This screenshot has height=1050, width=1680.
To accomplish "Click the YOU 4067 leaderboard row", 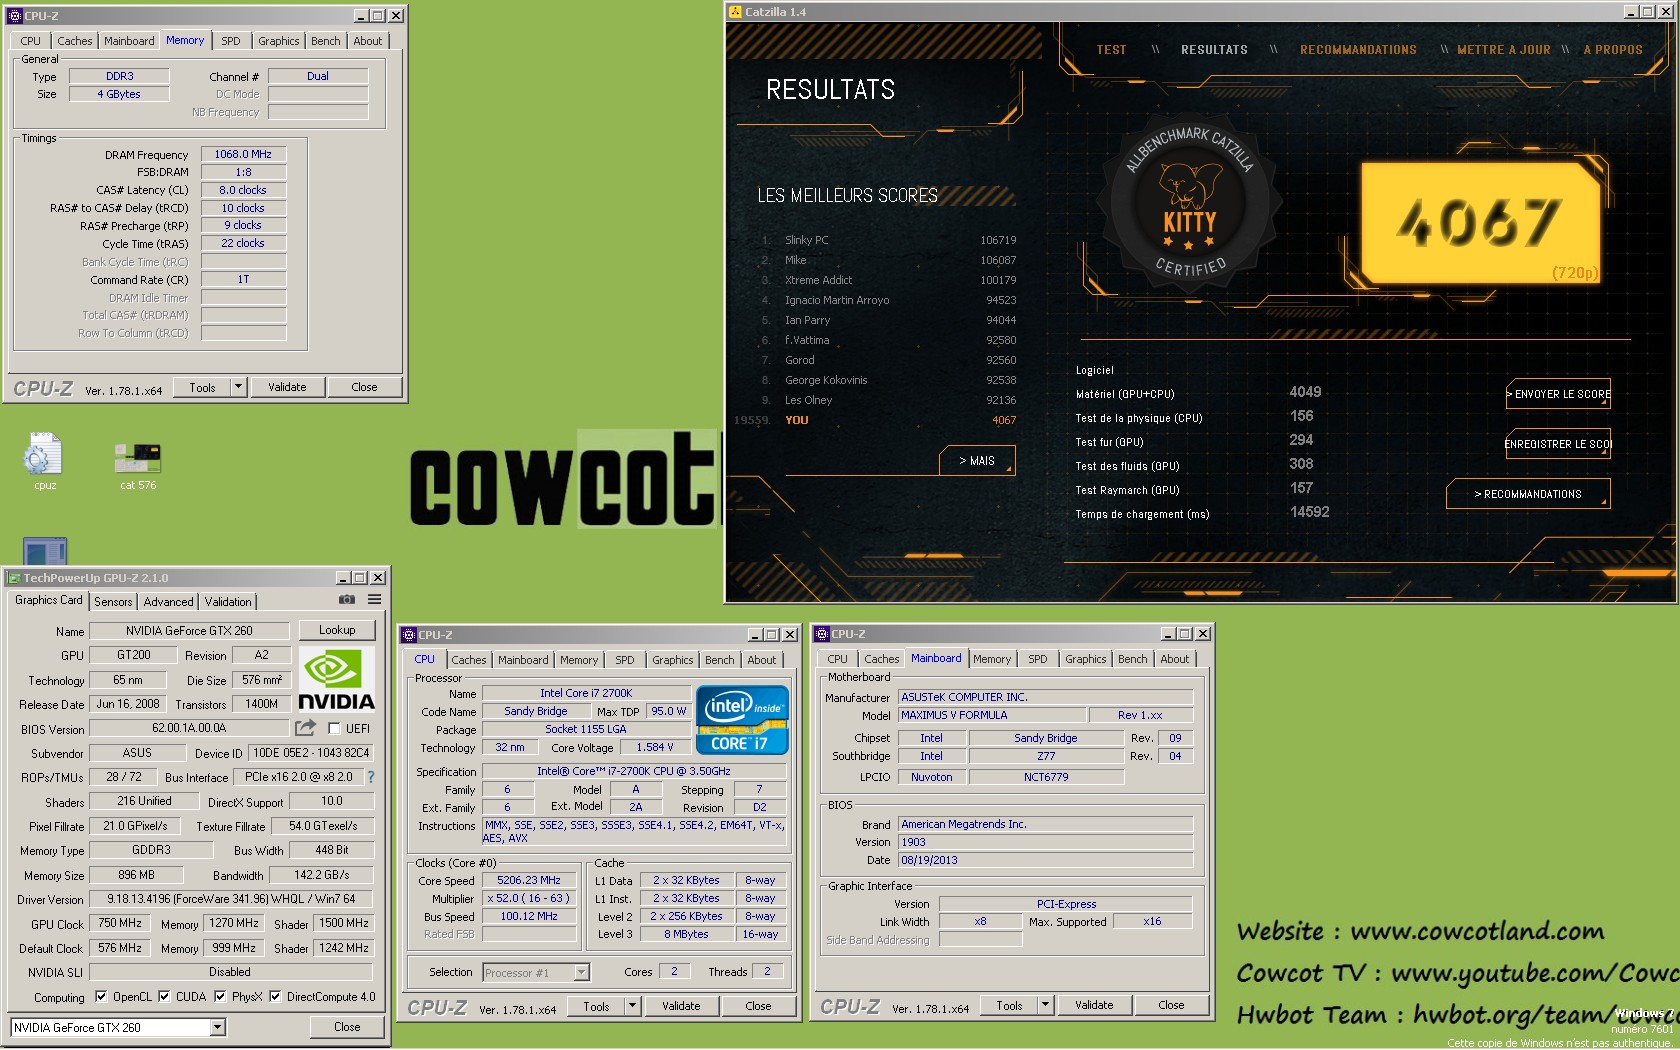I will 877,420.
